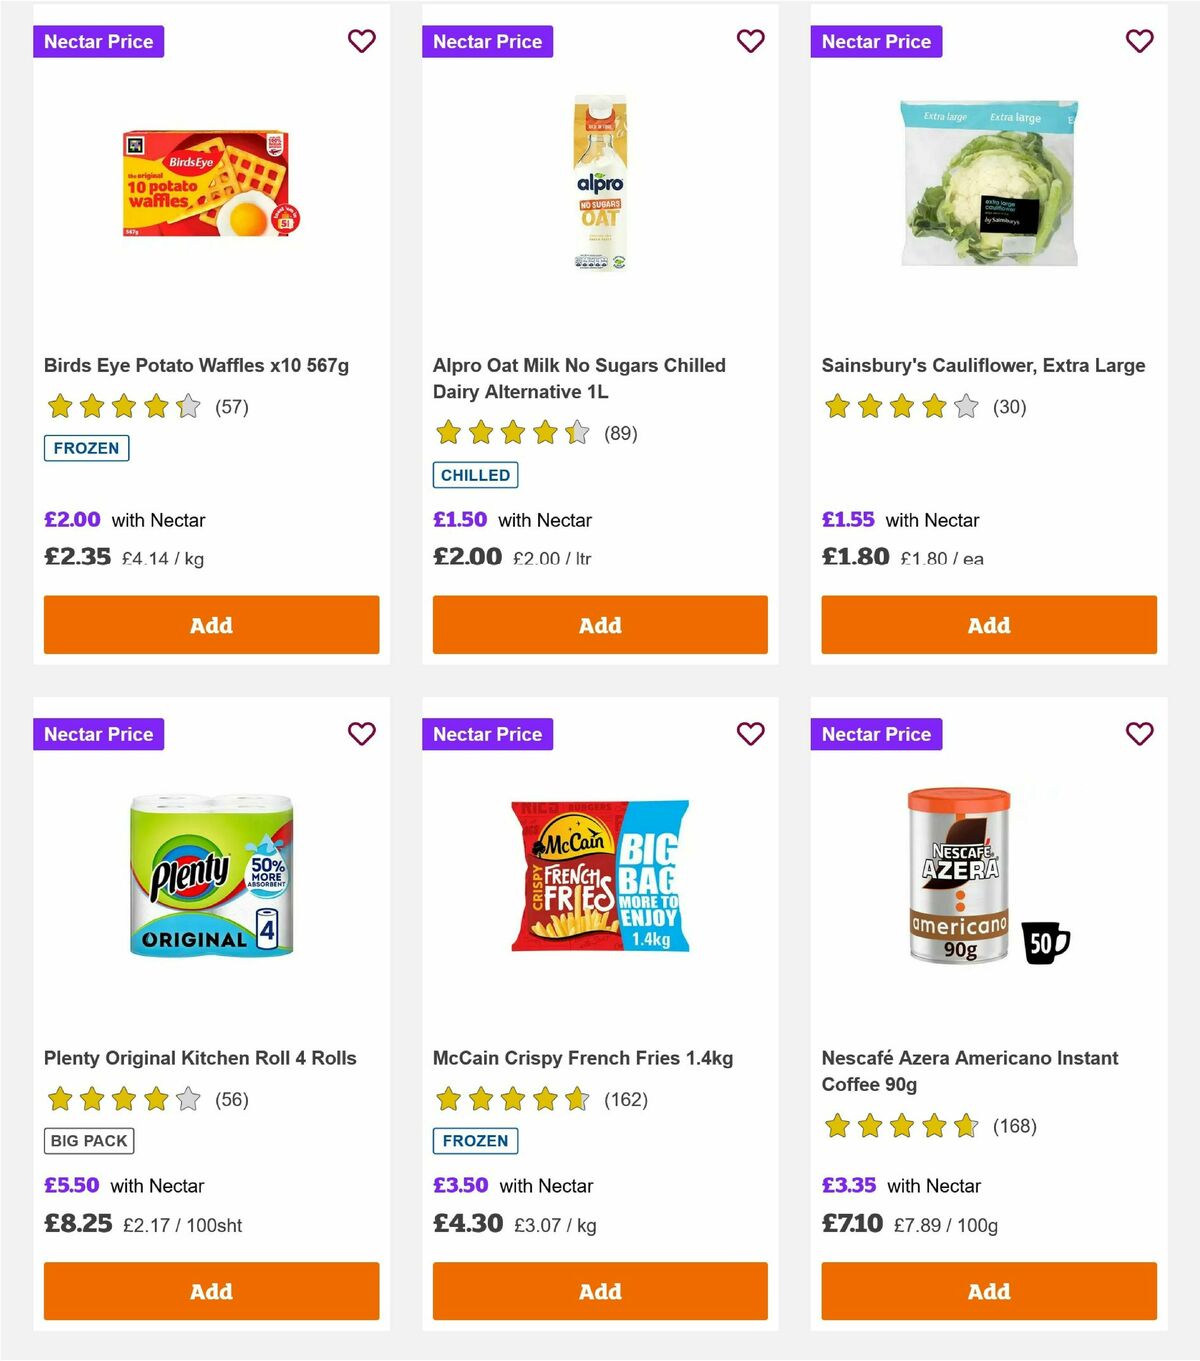This screenshot has height=1361, width=1200.
Task: Click the FROZEN tag on McCain fries
Action: click(x=475, y=1140)
